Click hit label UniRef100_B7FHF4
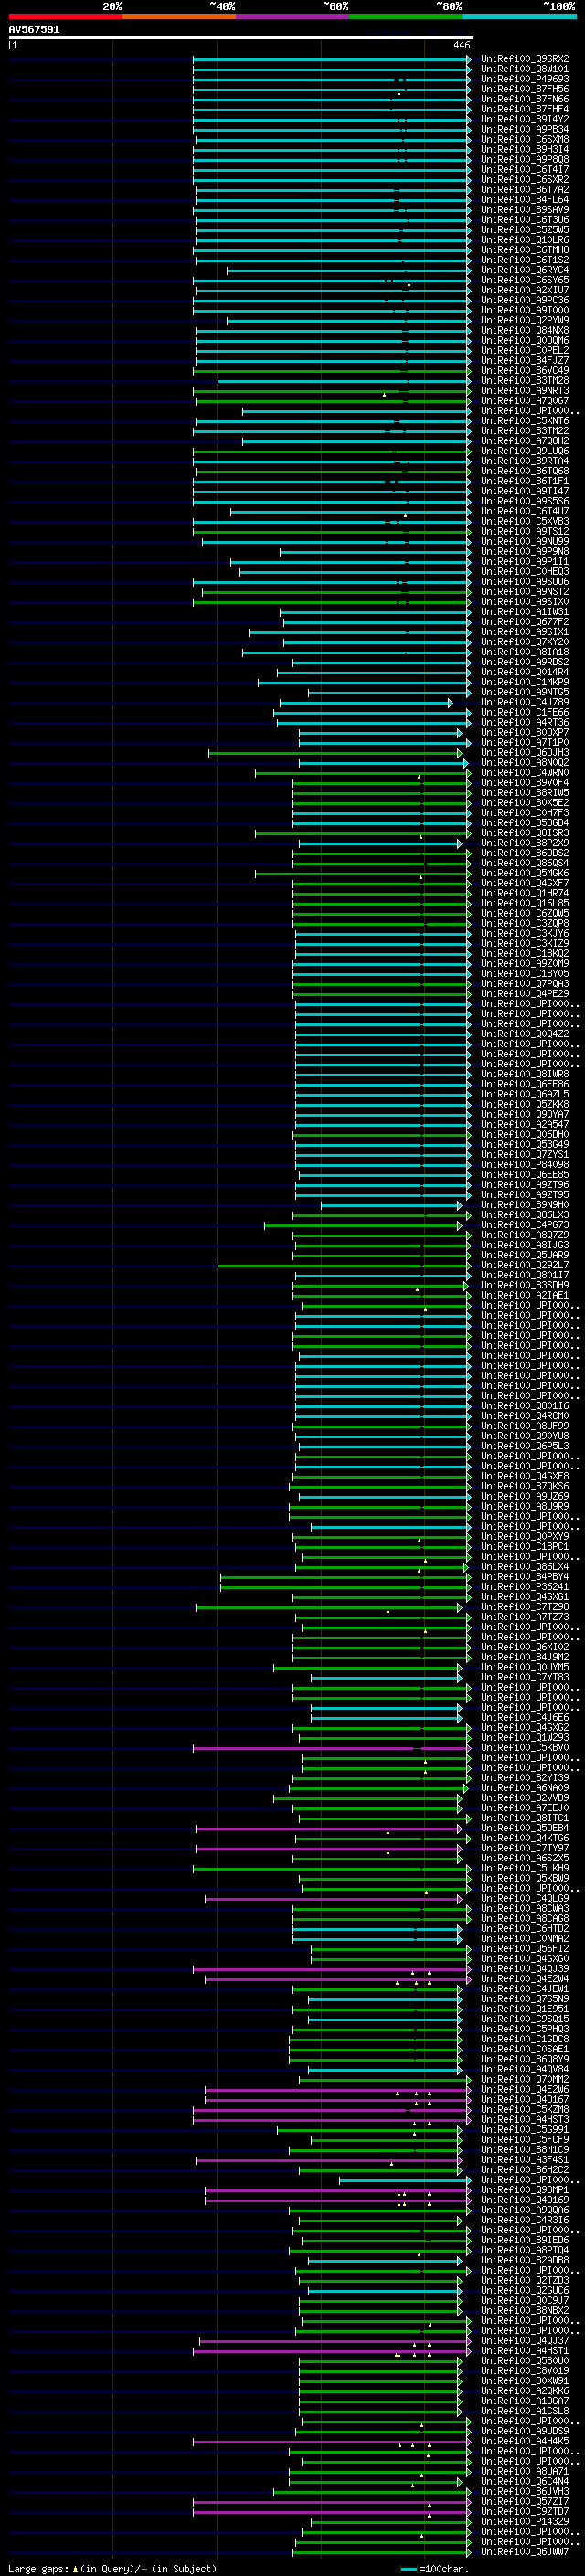Image resolution: width=585 pixels, height=2576 pixels. pos(525,109)
